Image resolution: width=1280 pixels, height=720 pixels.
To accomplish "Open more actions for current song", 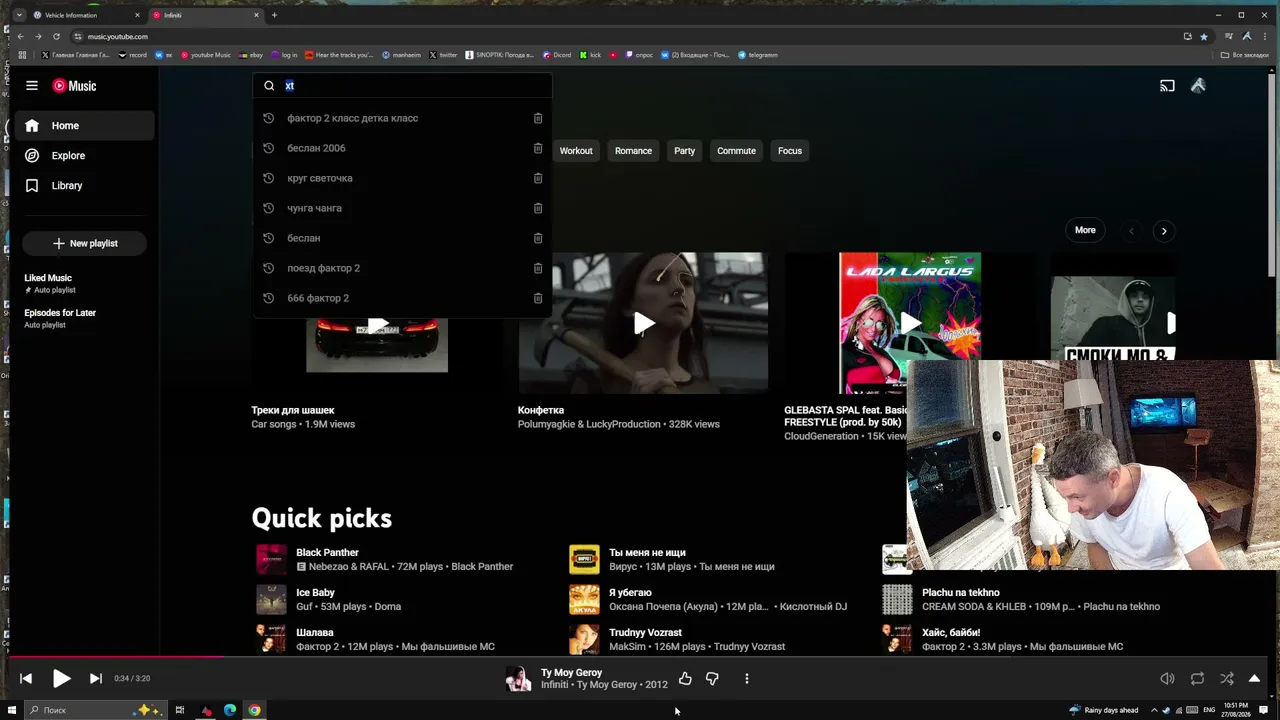I will click(x=746, y=679).
